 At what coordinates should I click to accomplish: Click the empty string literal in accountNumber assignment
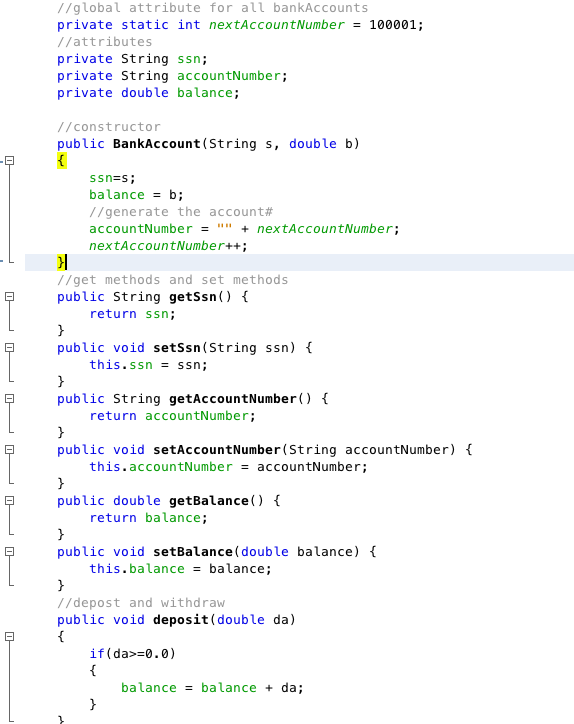(224, 228)
